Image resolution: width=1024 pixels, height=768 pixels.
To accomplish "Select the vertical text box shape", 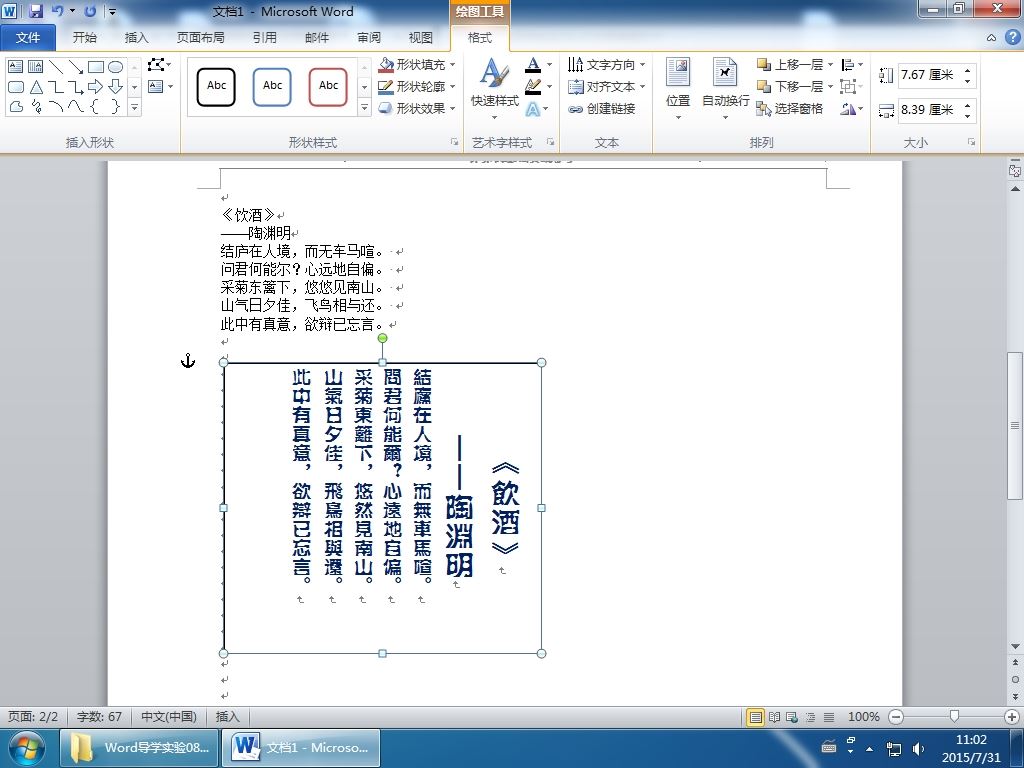I will [35, 67].
